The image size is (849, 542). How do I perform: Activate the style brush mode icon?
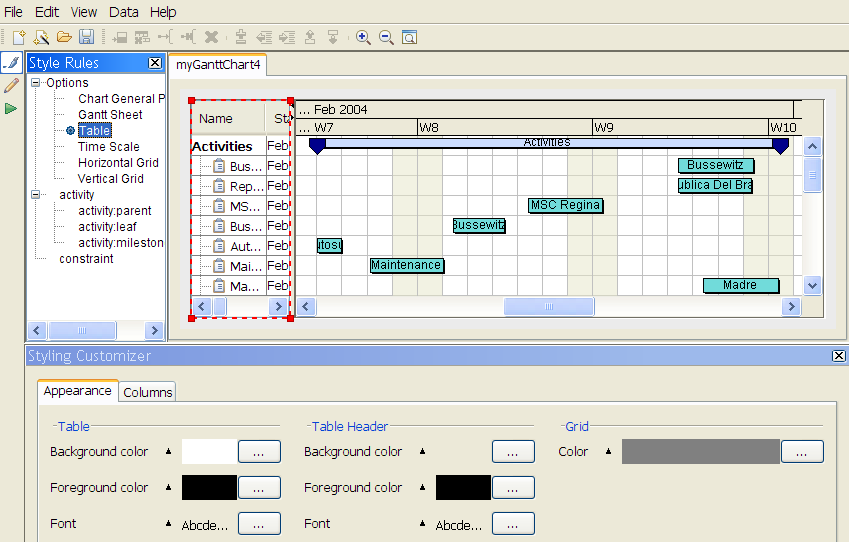coord(12,63)
